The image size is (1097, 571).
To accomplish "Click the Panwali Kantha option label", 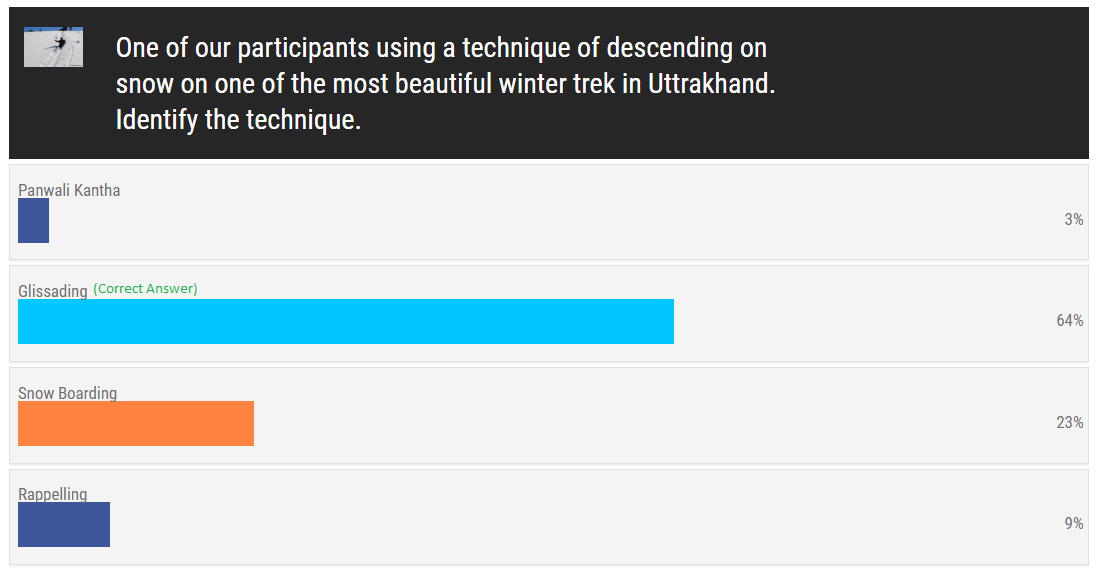I will (x=69, y=190).
